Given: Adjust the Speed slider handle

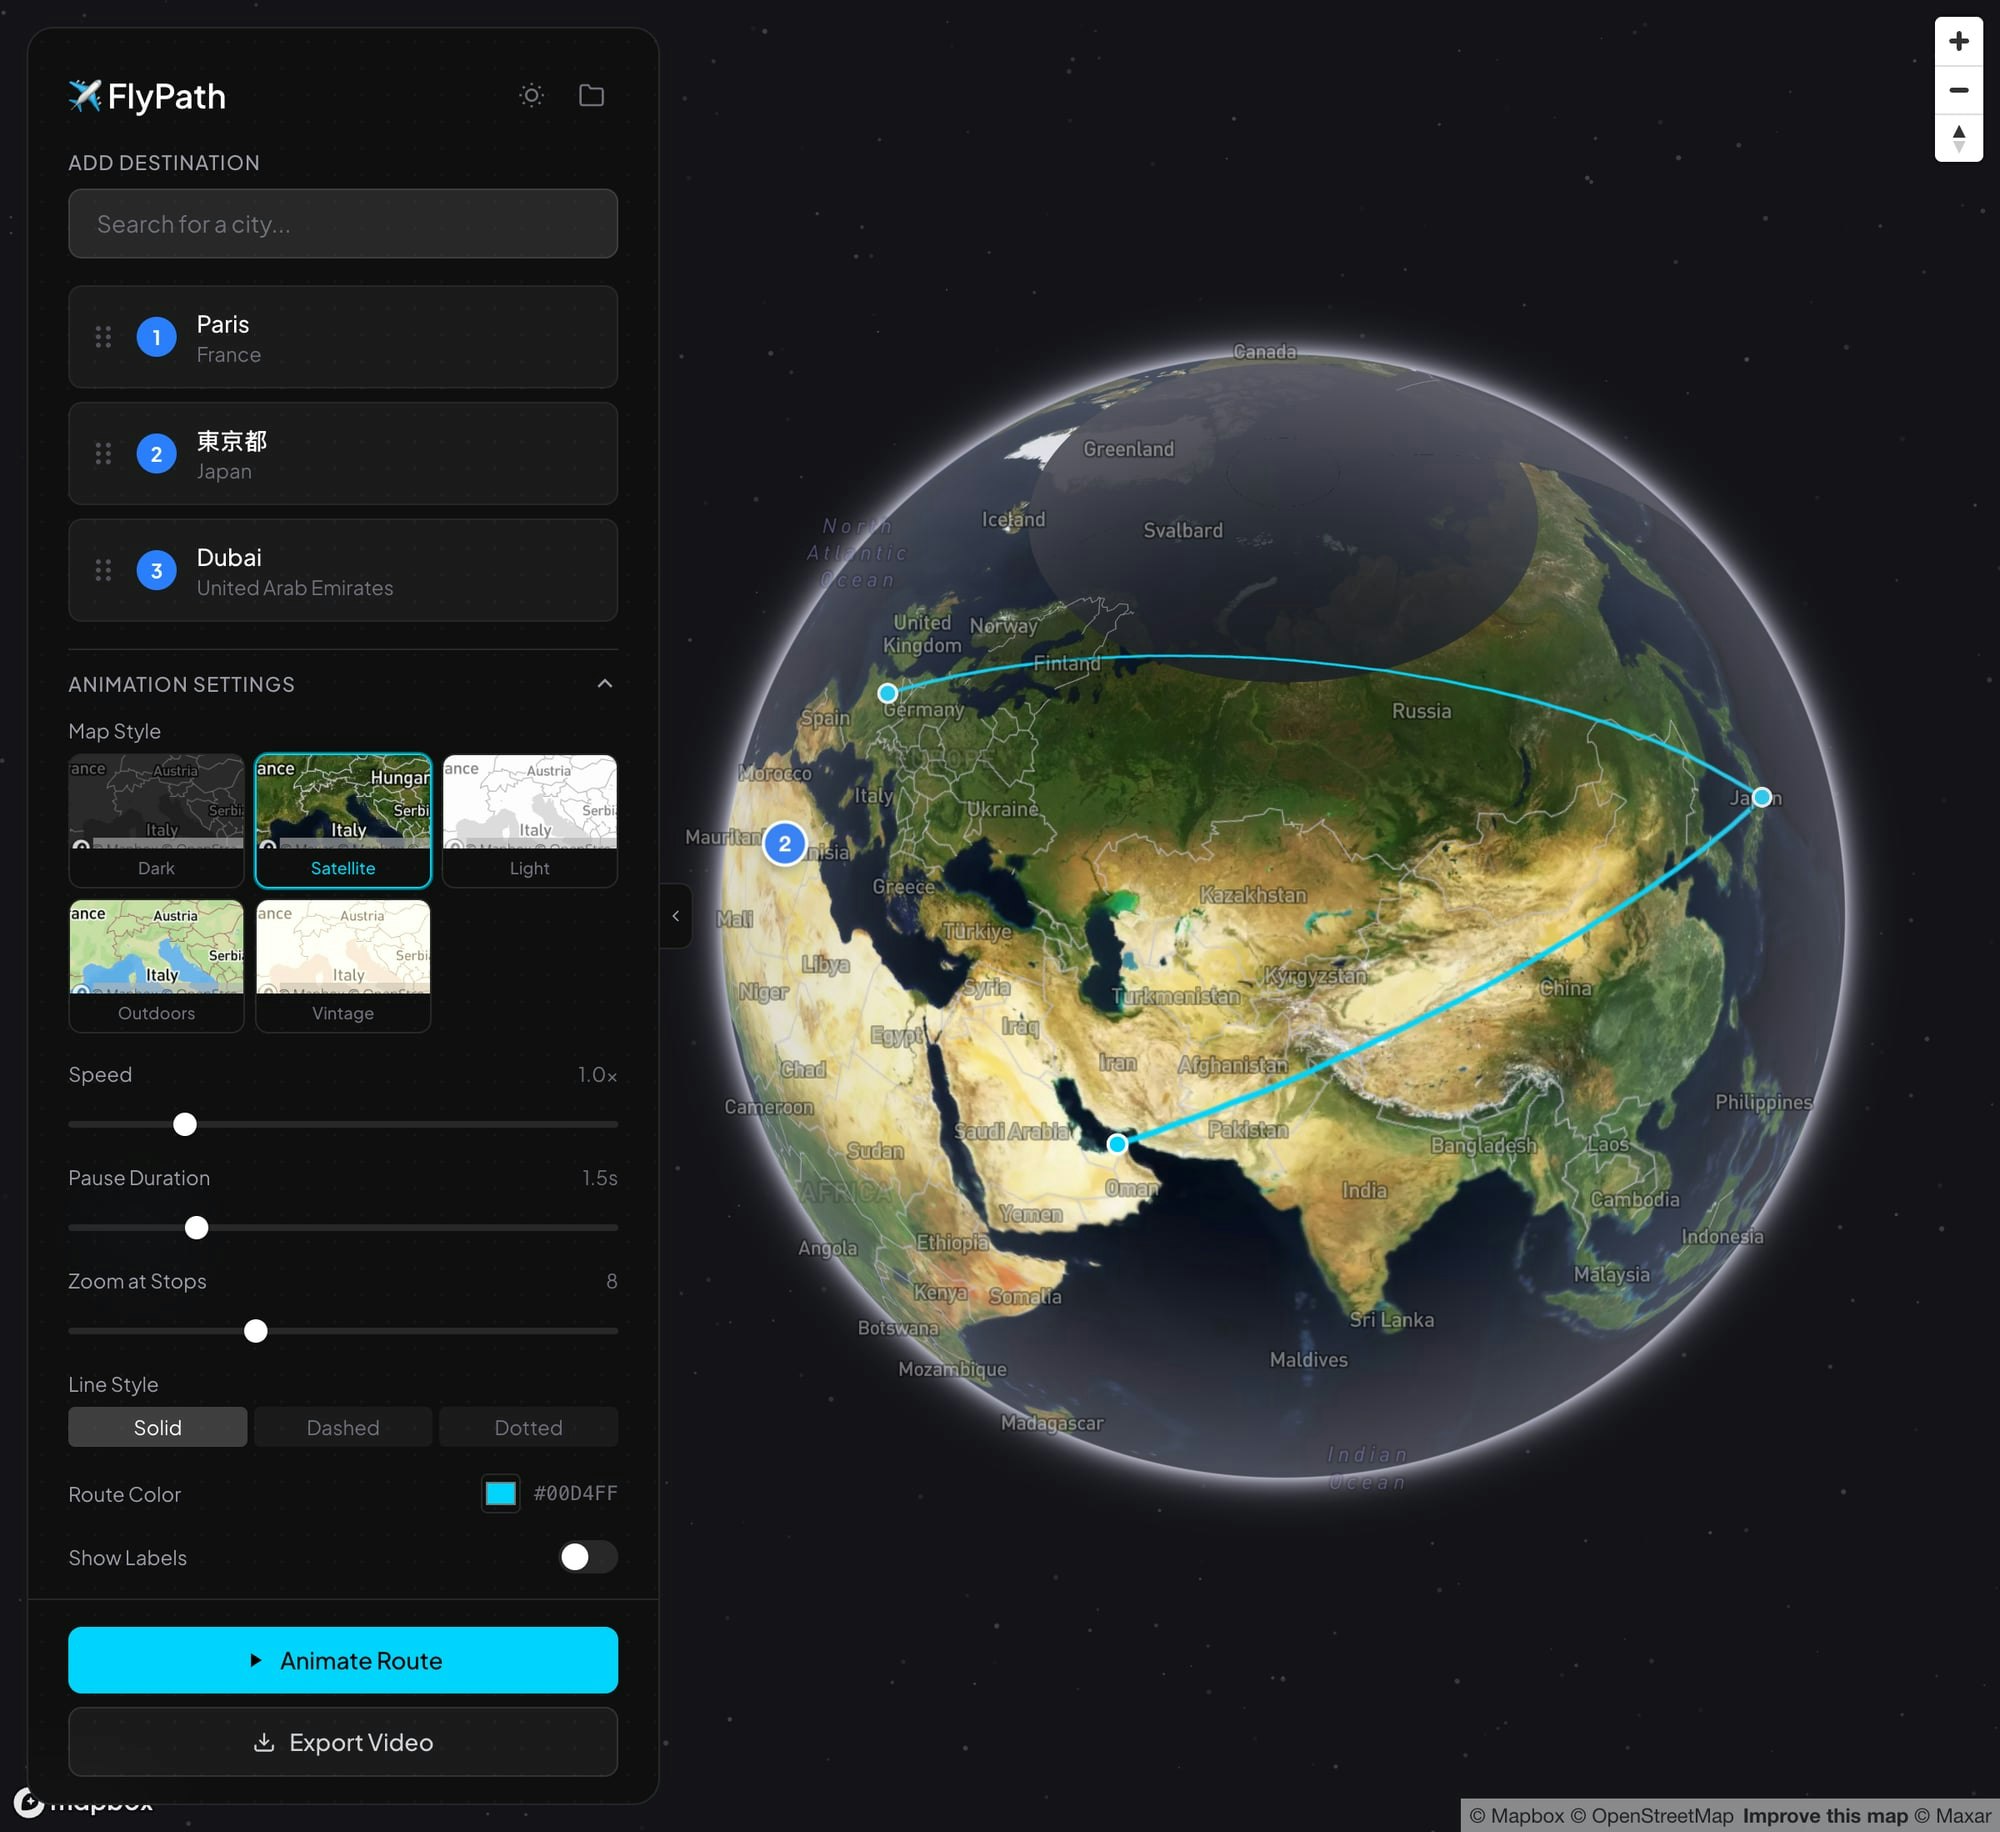Looking at the screenshot, I should coord(184,1124).
